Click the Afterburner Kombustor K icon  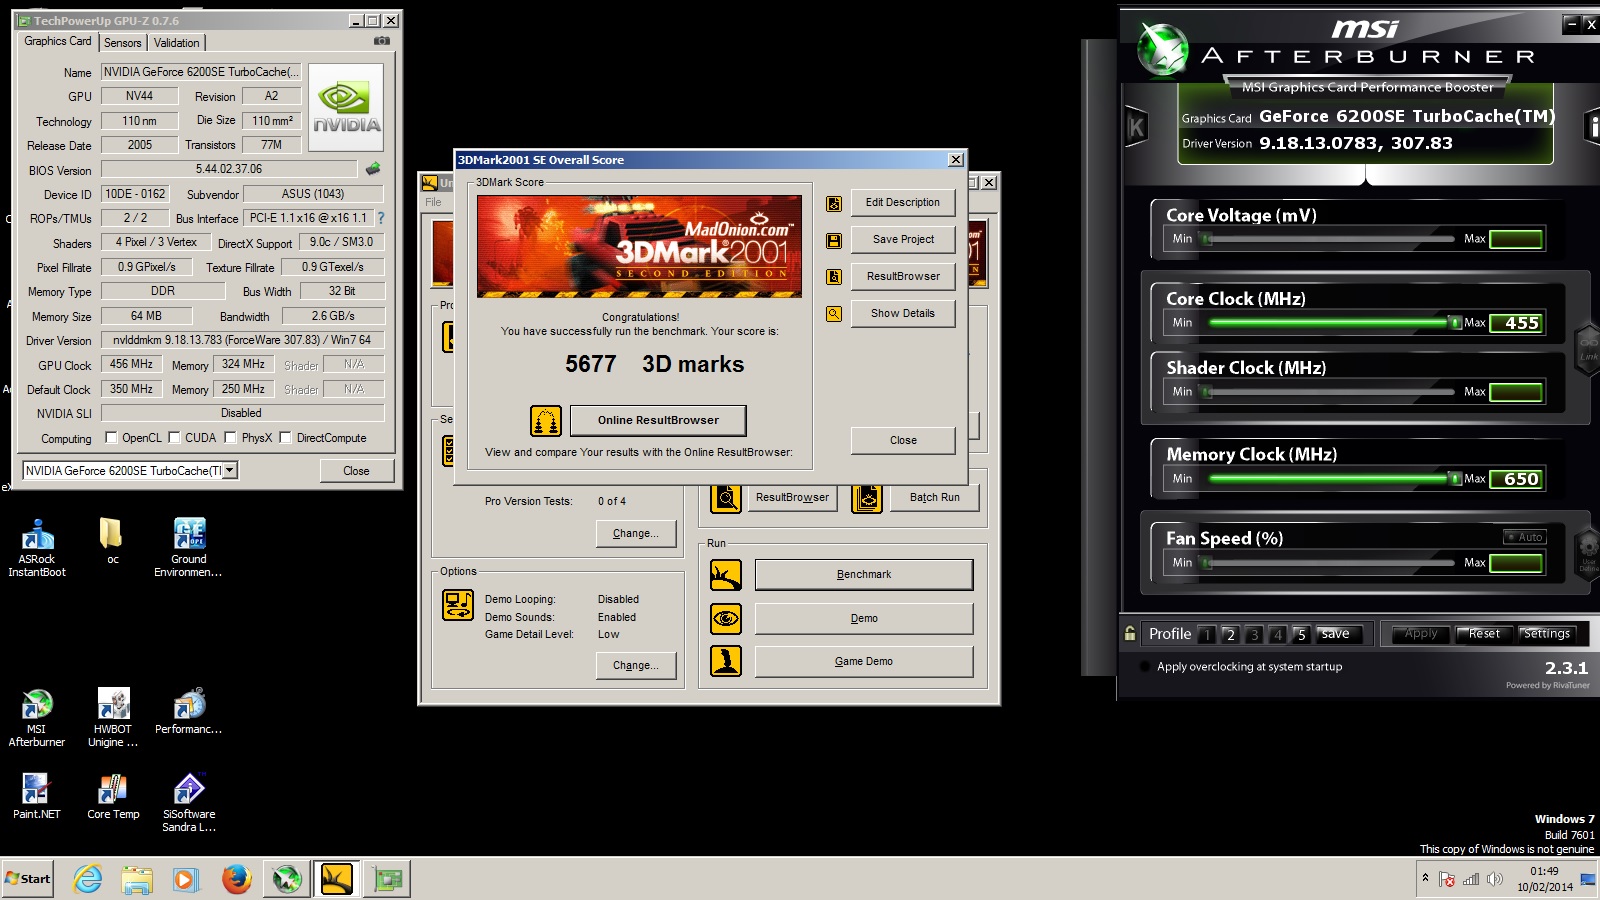pos(1136,127)
